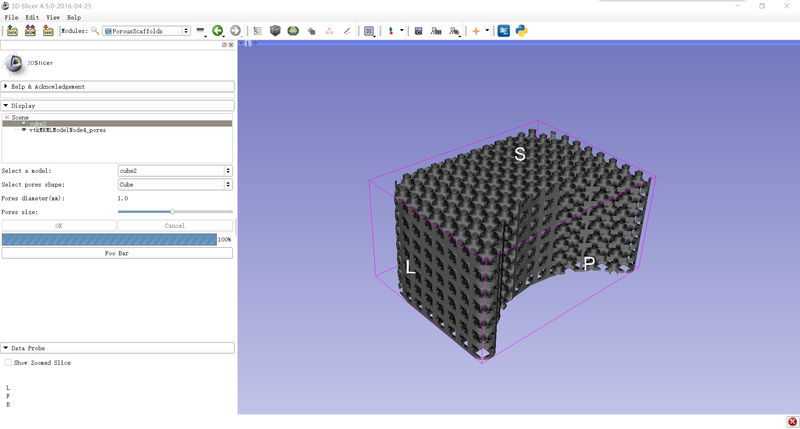Open the Select a model dropdown
The width and height of the screenshot is (800, 429).
pyautogui.click(x=175, y=171)
